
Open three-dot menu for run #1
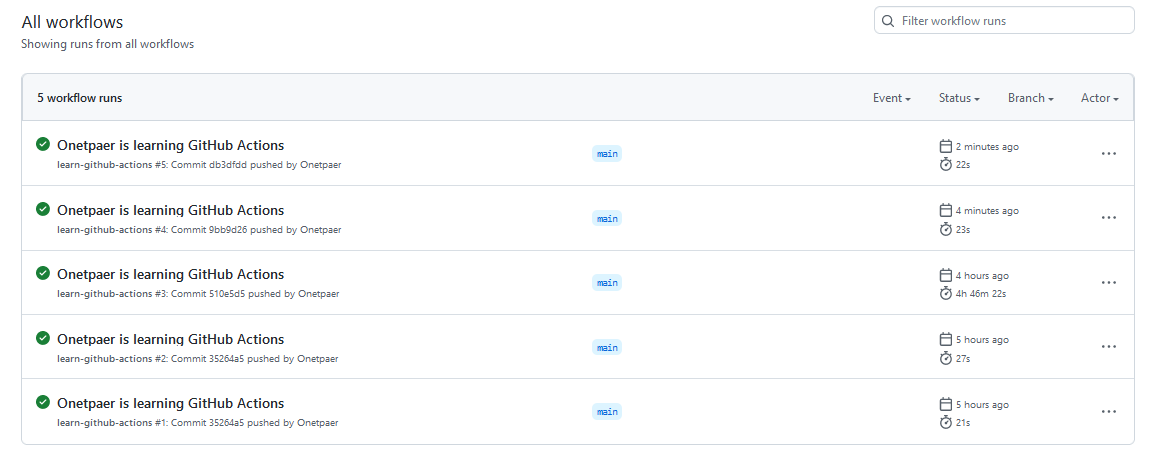[x=1108, y=411]
